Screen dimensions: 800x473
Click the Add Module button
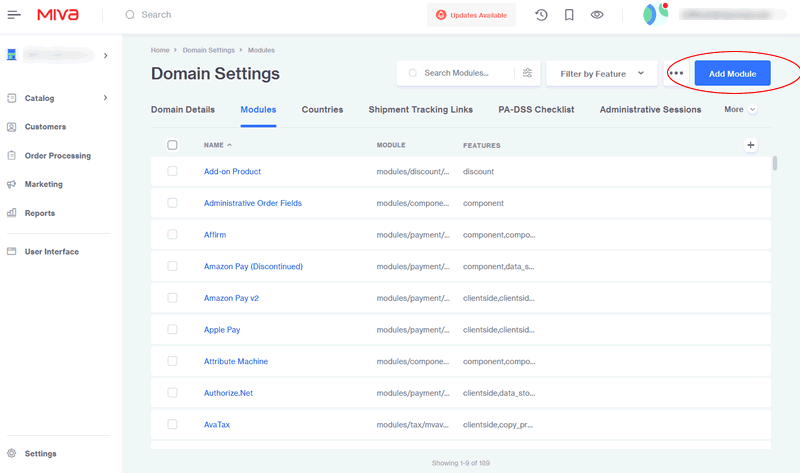coord(732,73)
